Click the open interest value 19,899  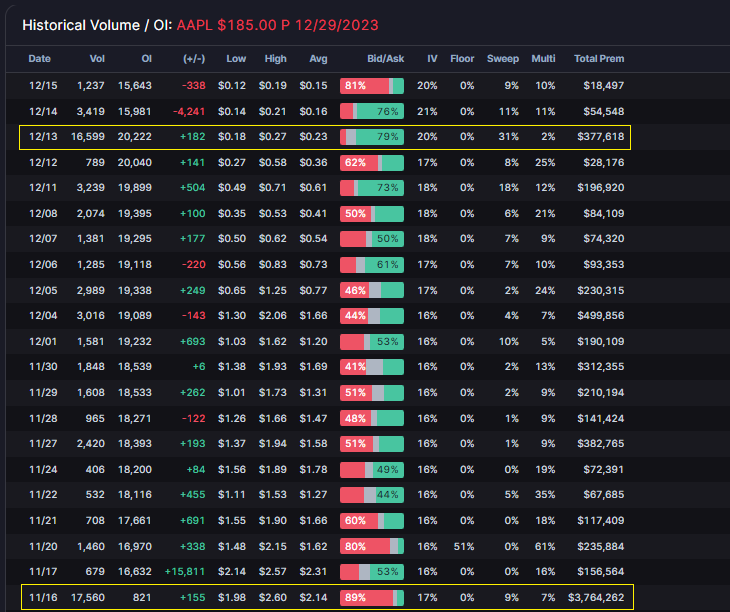135,188
